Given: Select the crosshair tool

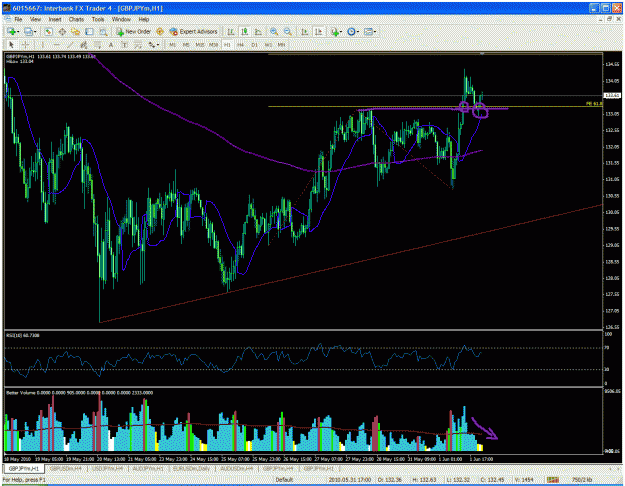Looking at the screenshot, I should tap(25, 45).
